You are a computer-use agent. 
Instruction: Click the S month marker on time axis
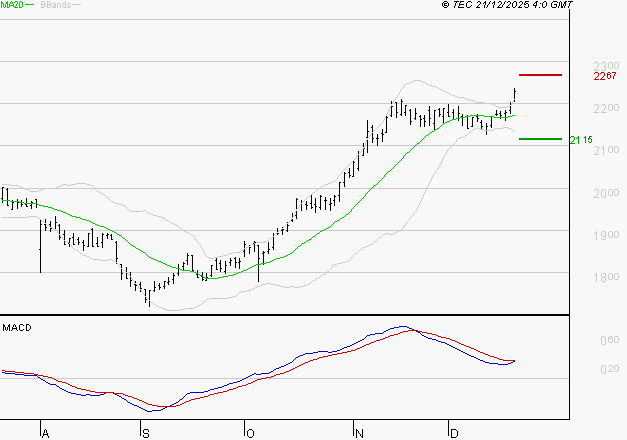[x=146, y=434]
